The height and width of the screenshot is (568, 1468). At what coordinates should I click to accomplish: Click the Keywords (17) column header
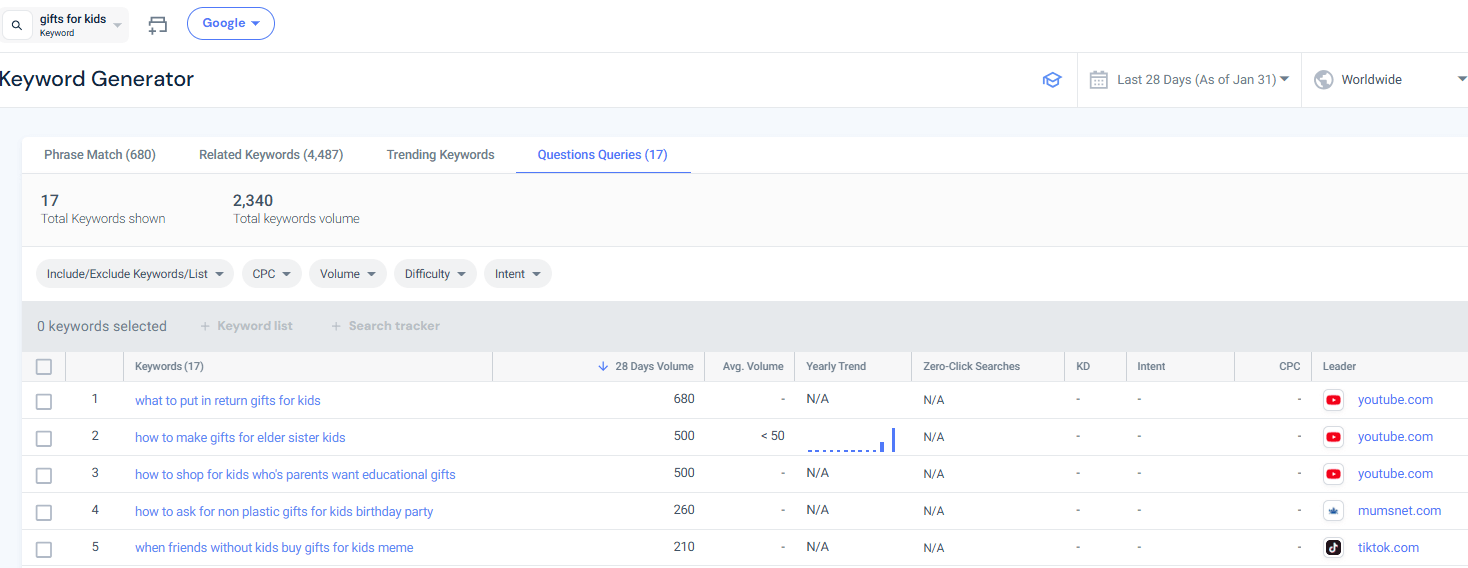tap(169, 366)
